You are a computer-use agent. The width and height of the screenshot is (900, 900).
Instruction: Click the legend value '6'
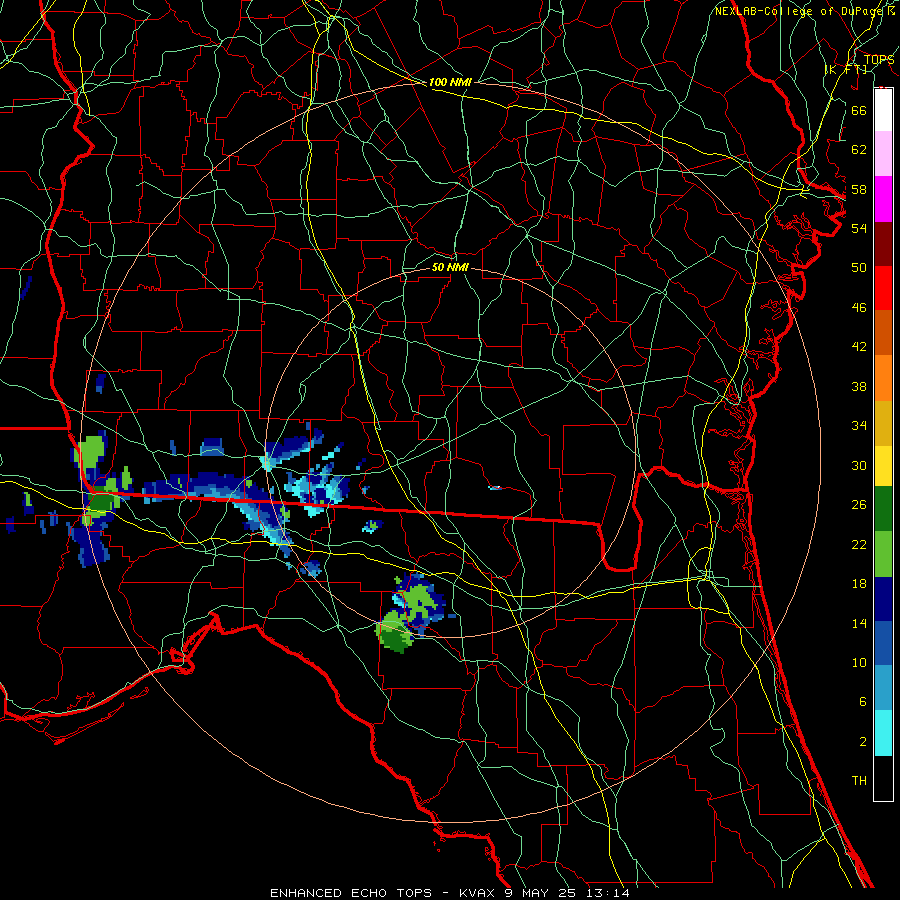click(863, 702)
